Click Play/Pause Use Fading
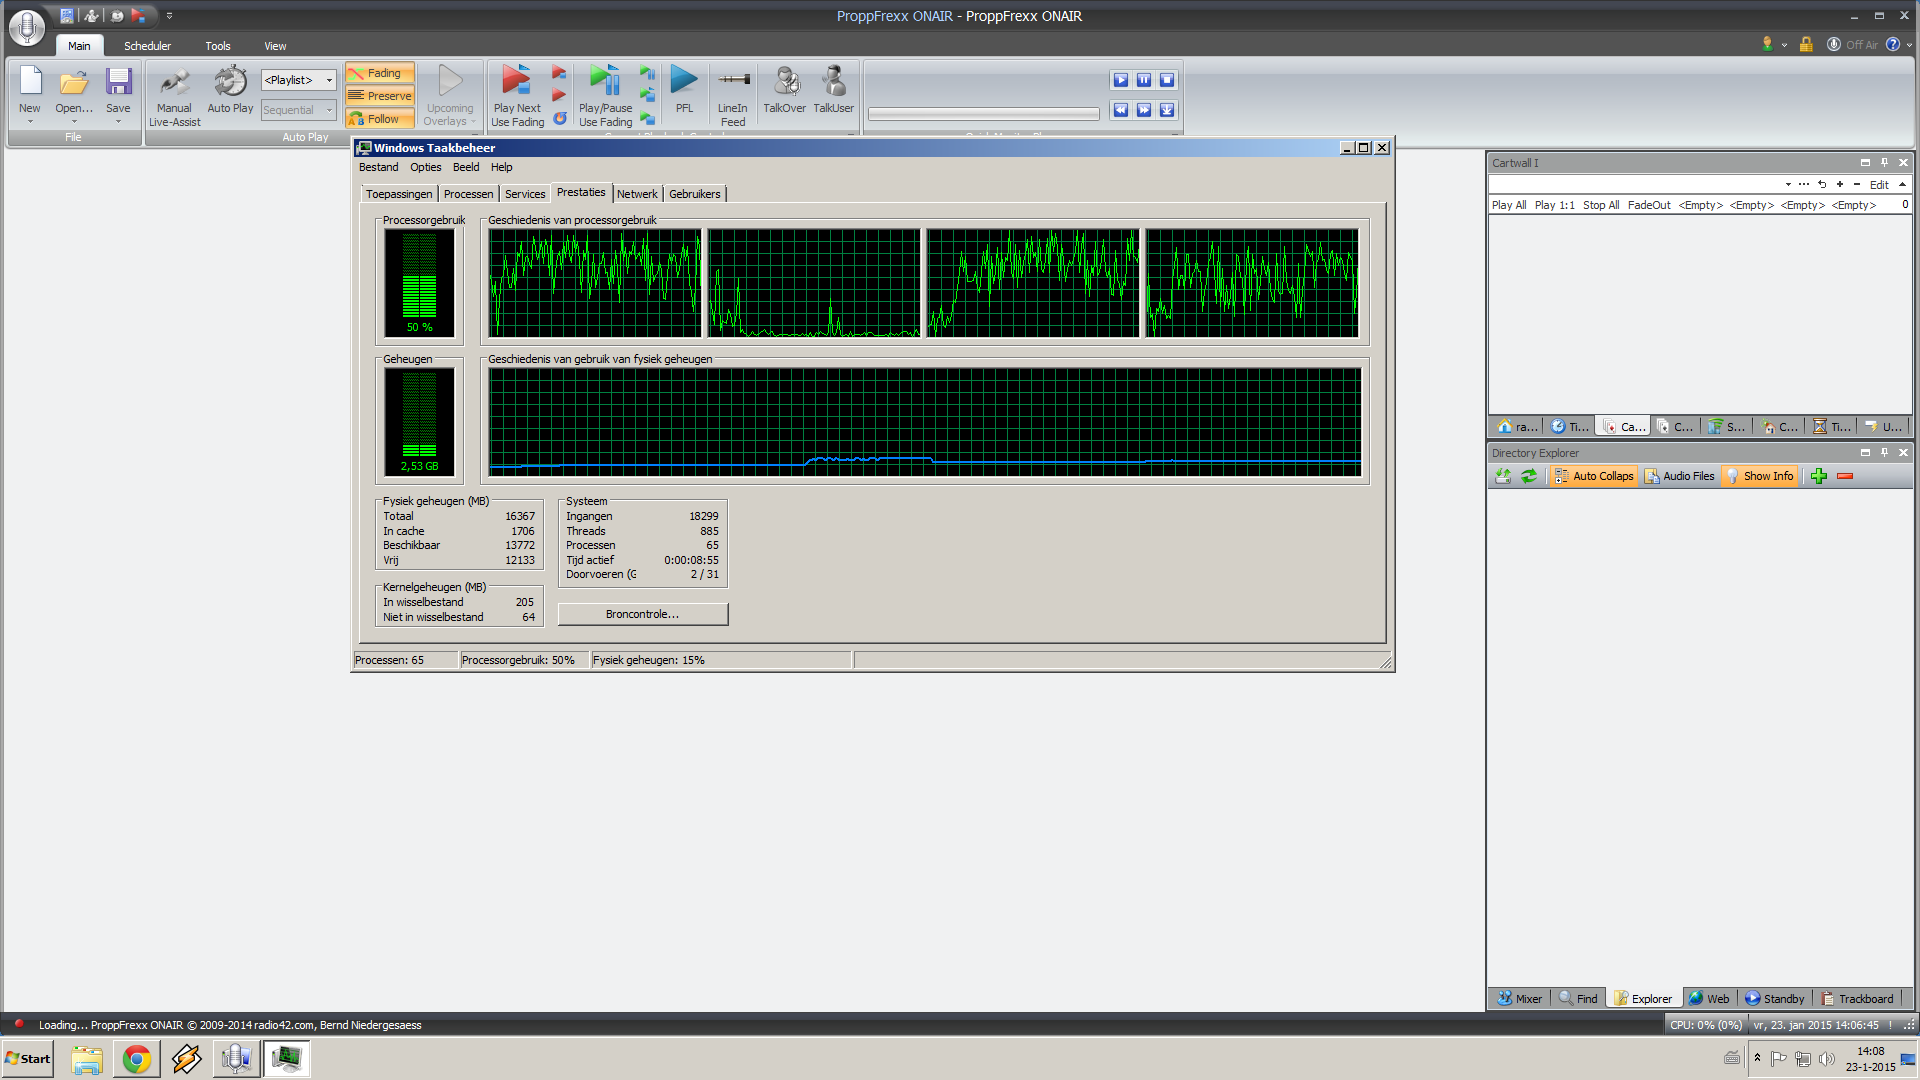Screen dimensions: 1920x1080 tap(605, 96)
